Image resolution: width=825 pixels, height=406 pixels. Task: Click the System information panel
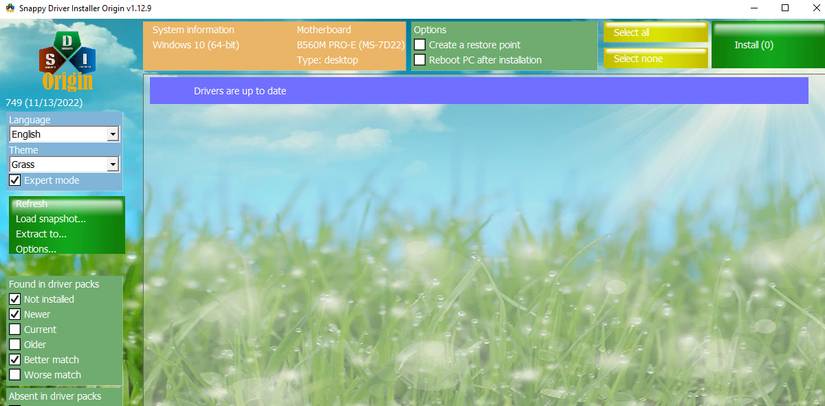pos(275,46)
